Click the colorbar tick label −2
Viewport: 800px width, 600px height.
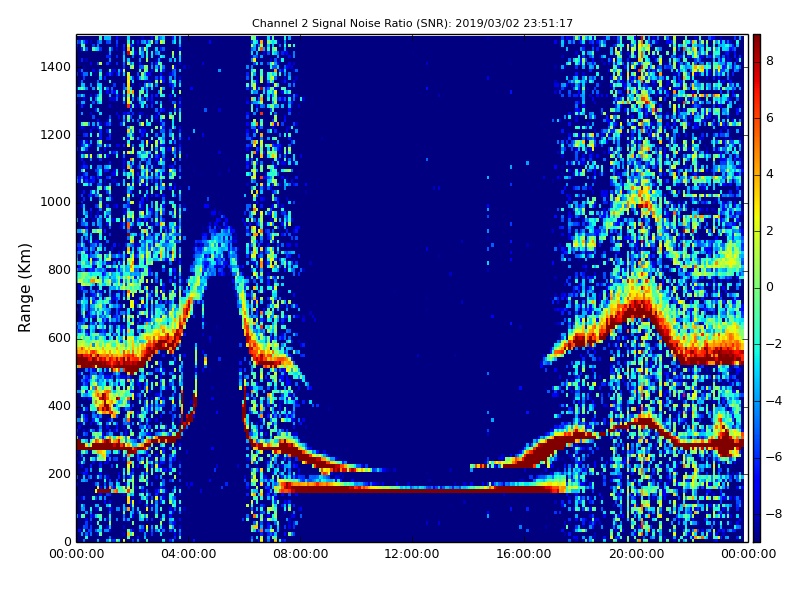[x=774, y=344]
